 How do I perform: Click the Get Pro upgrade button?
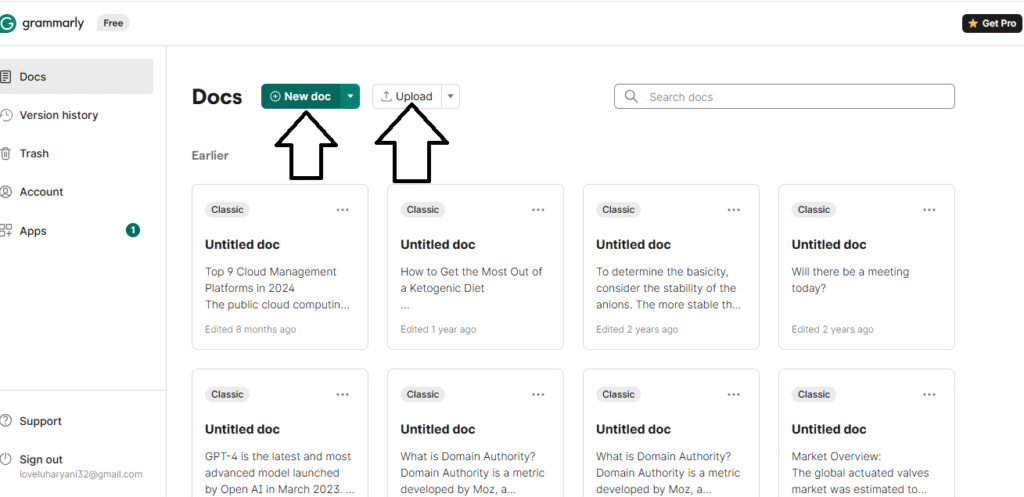tap(991, 23)
